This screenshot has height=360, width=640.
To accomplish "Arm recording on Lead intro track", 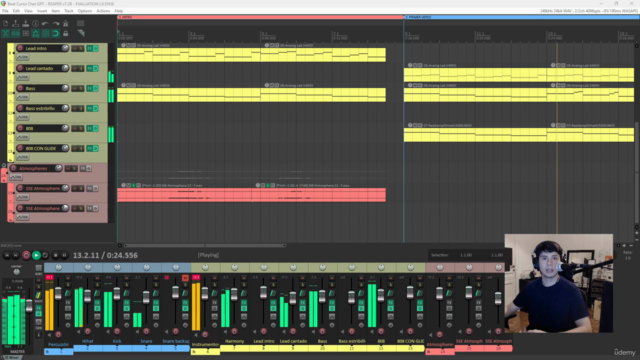I will point(20,48).
